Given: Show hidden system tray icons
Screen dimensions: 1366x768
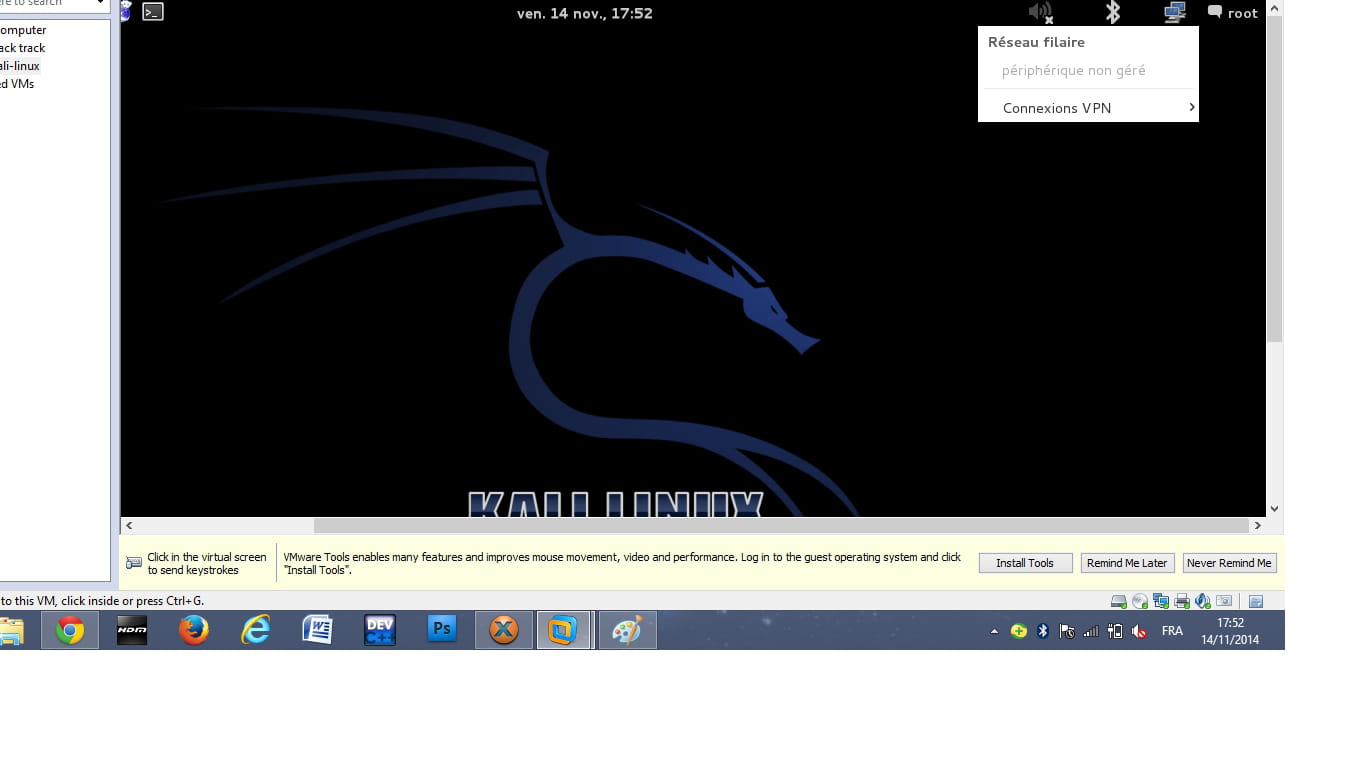Looking at the screenshot, I should [994, 632].
